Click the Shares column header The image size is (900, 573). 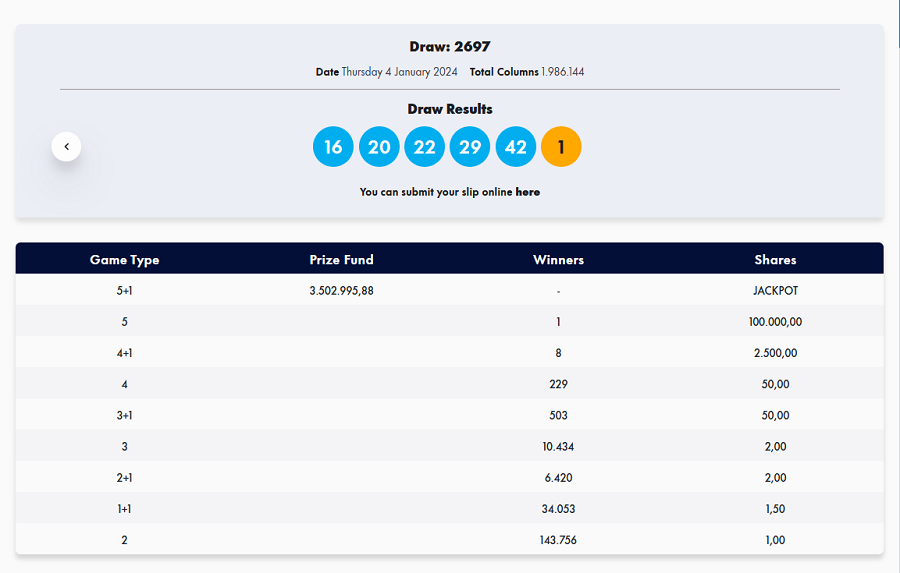775,260
